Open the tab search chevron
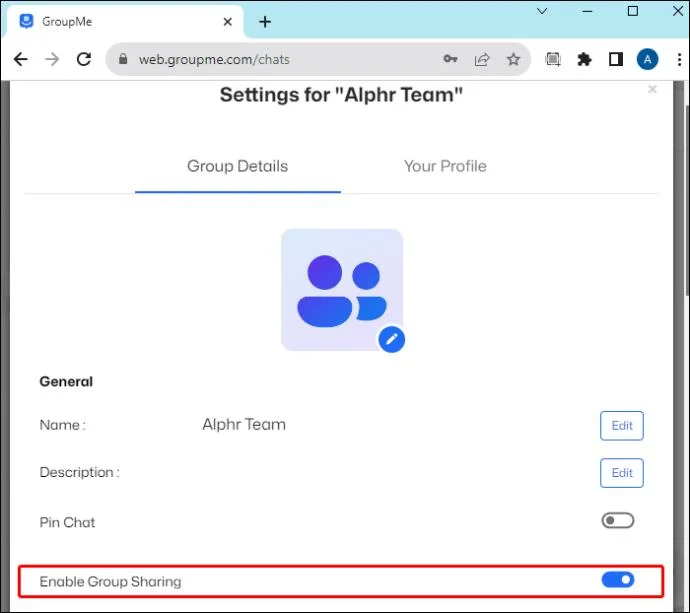Screen dimensions: 690x613 click(542, 11)
